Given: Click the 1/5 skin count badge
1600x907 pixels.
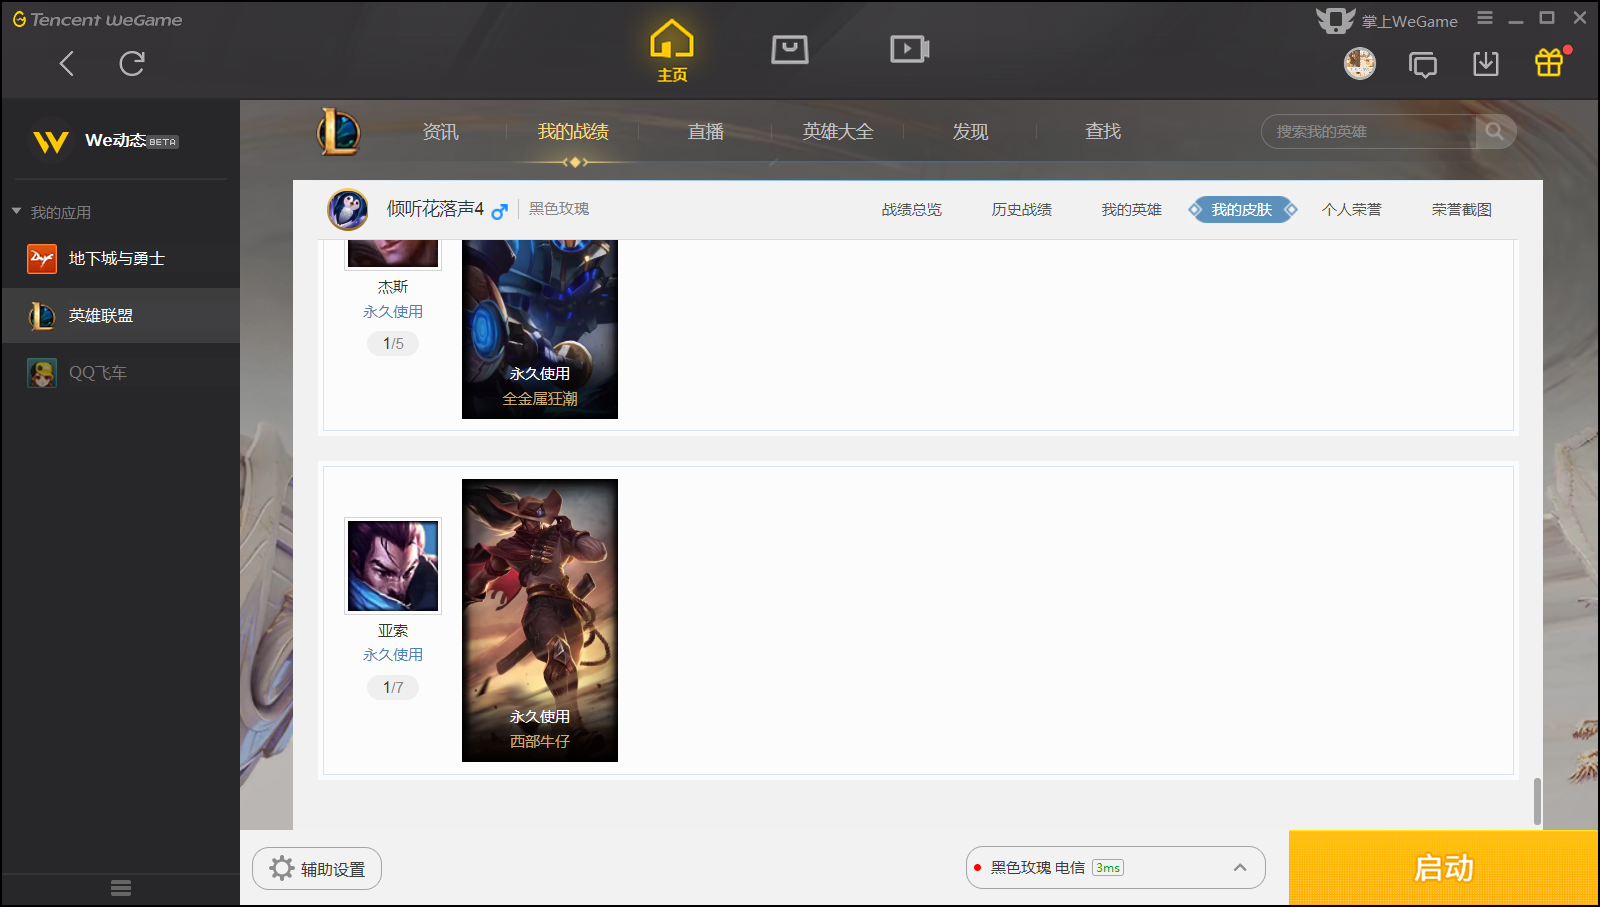Looking at the screenshot, I should click(393, 343).
